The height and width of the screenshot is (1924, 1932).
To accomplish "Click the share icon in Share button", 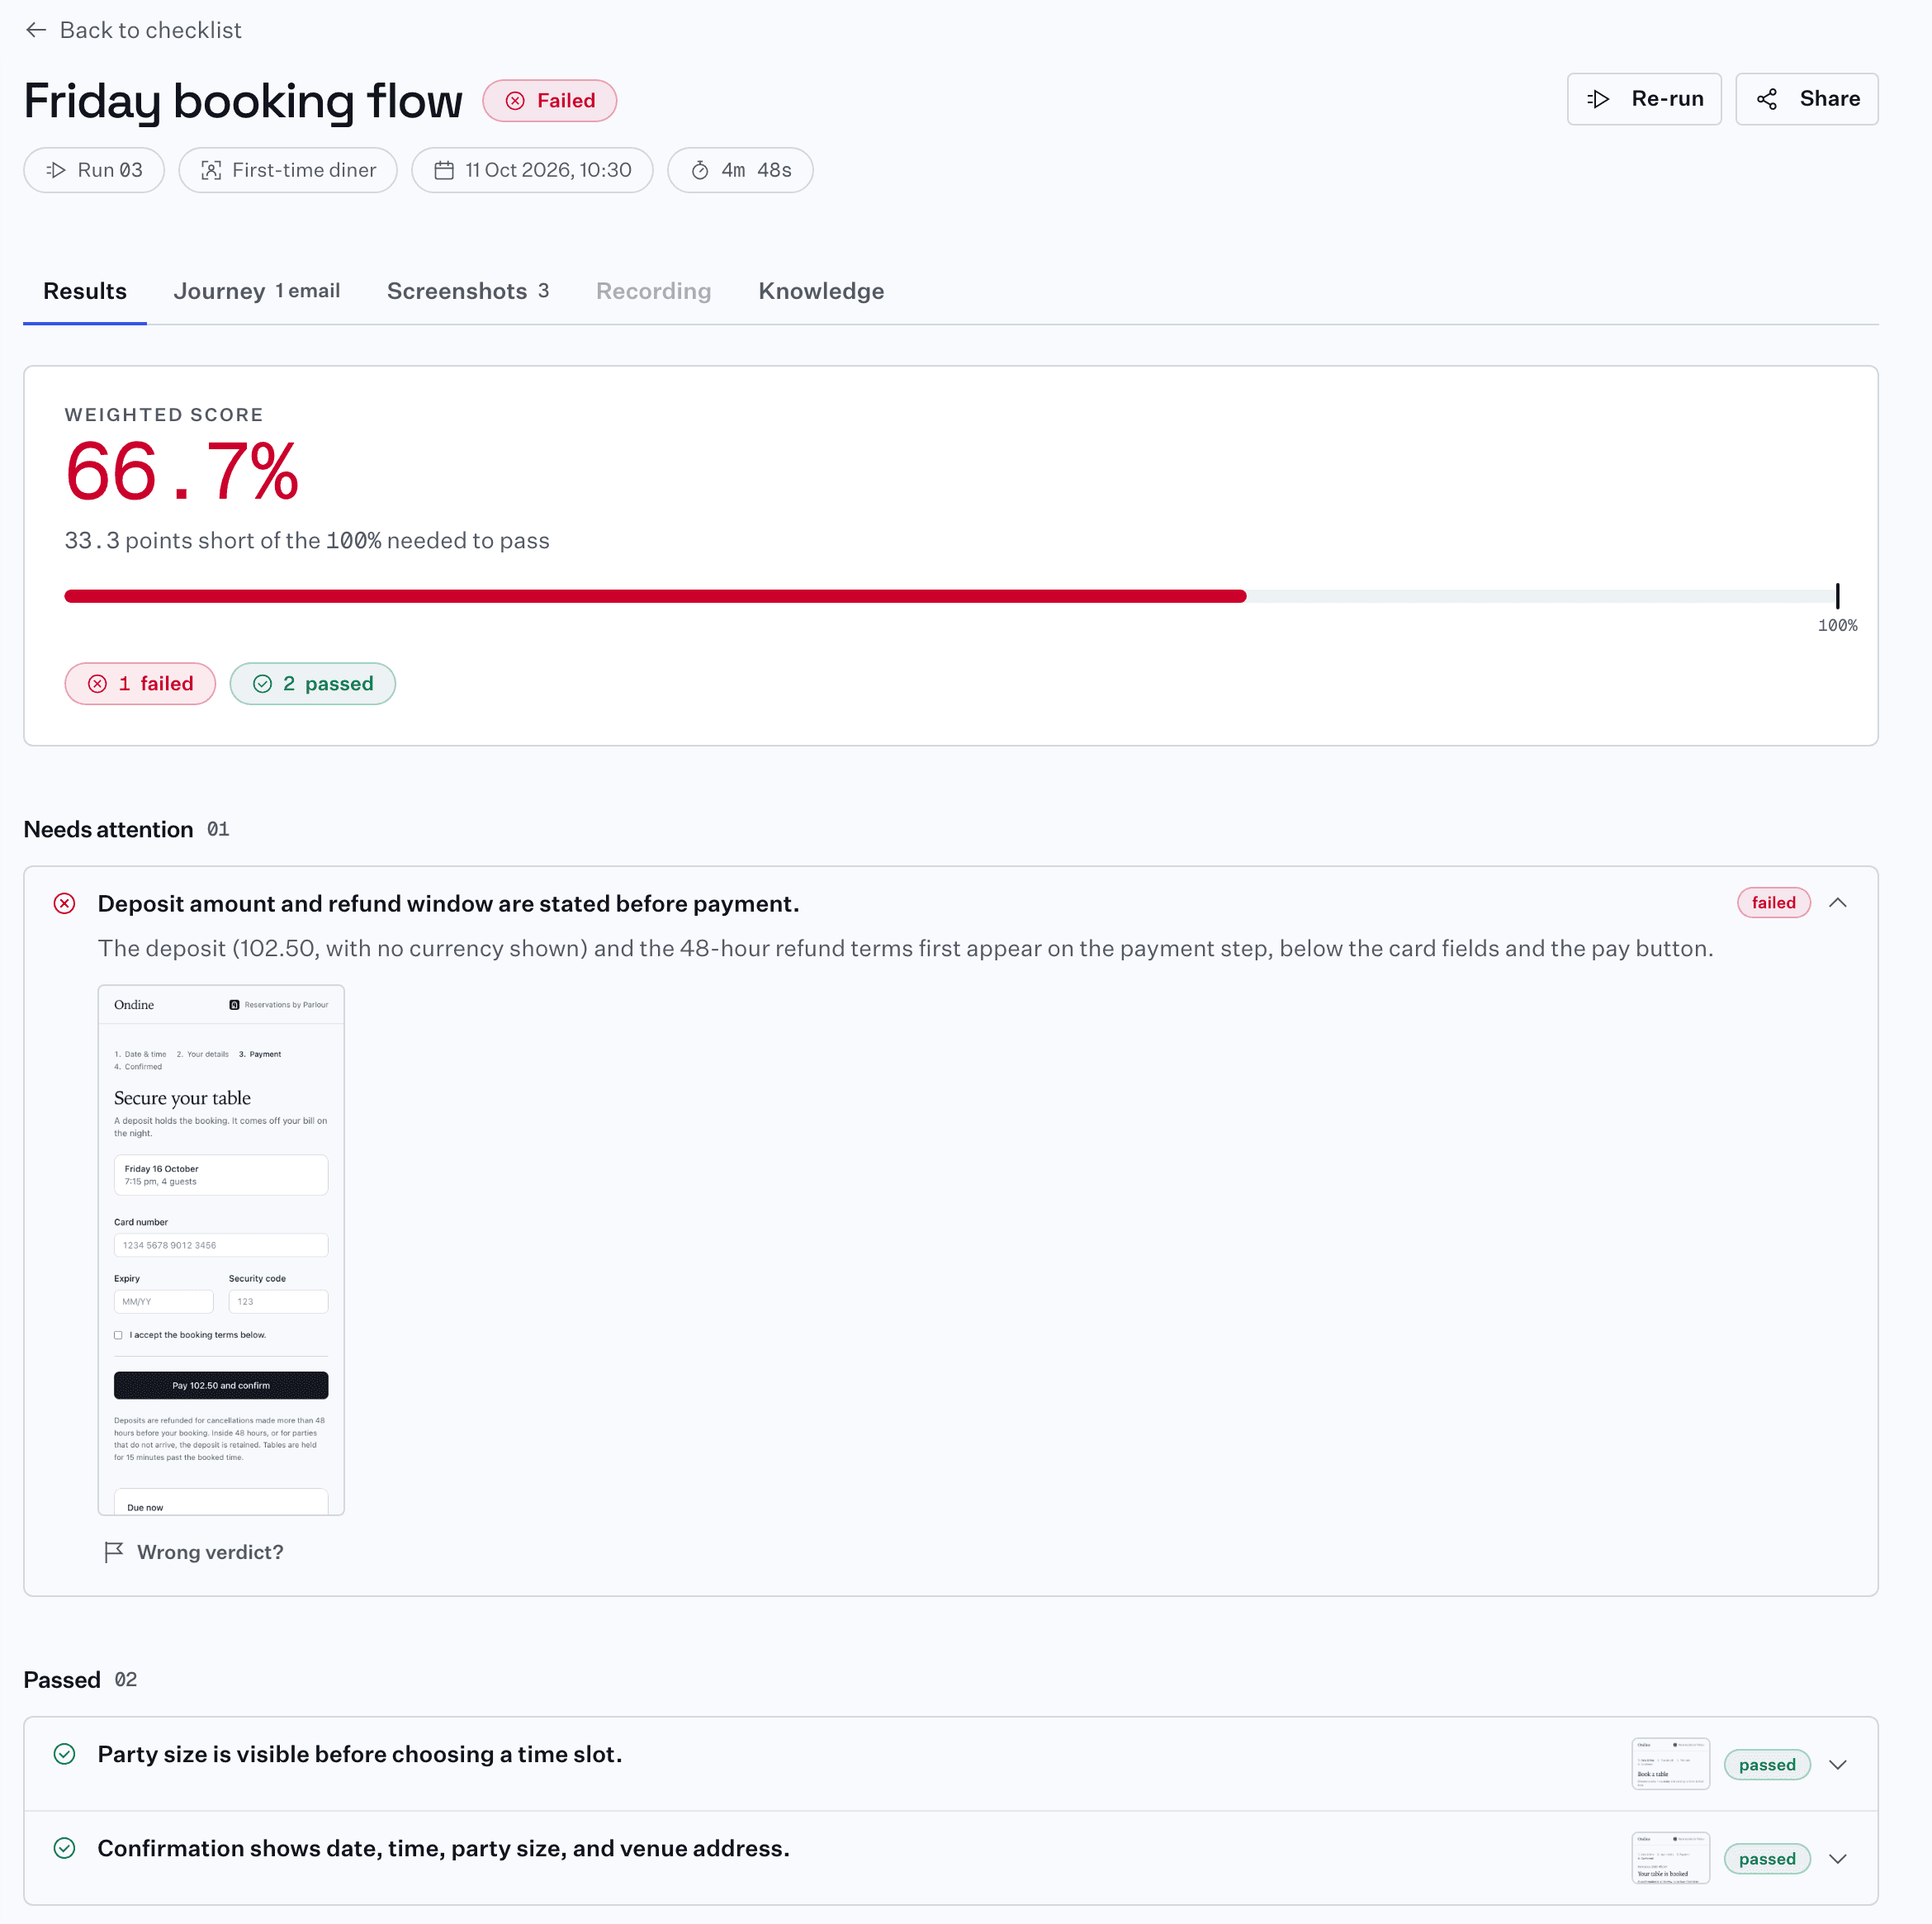I will point(1767,99).
